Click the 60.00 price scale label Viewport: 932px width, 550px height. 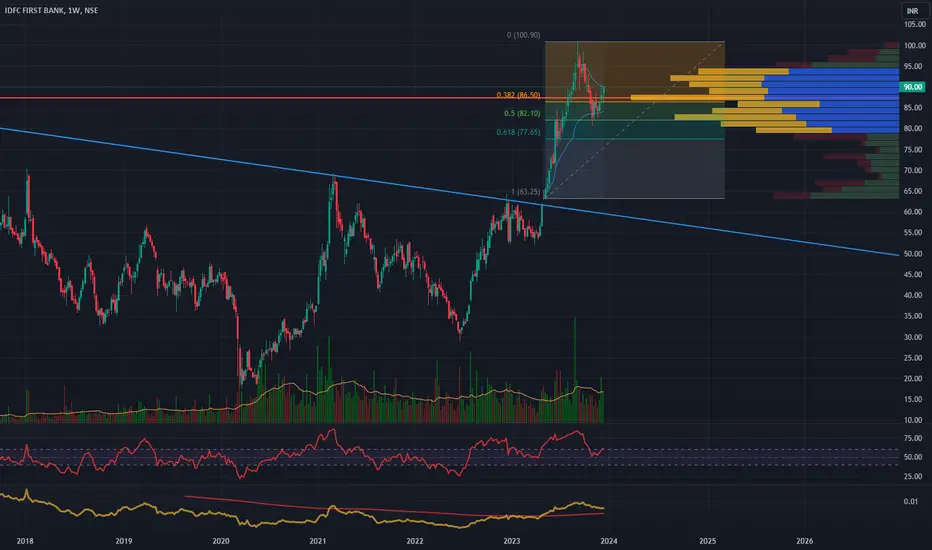(913, 212)
